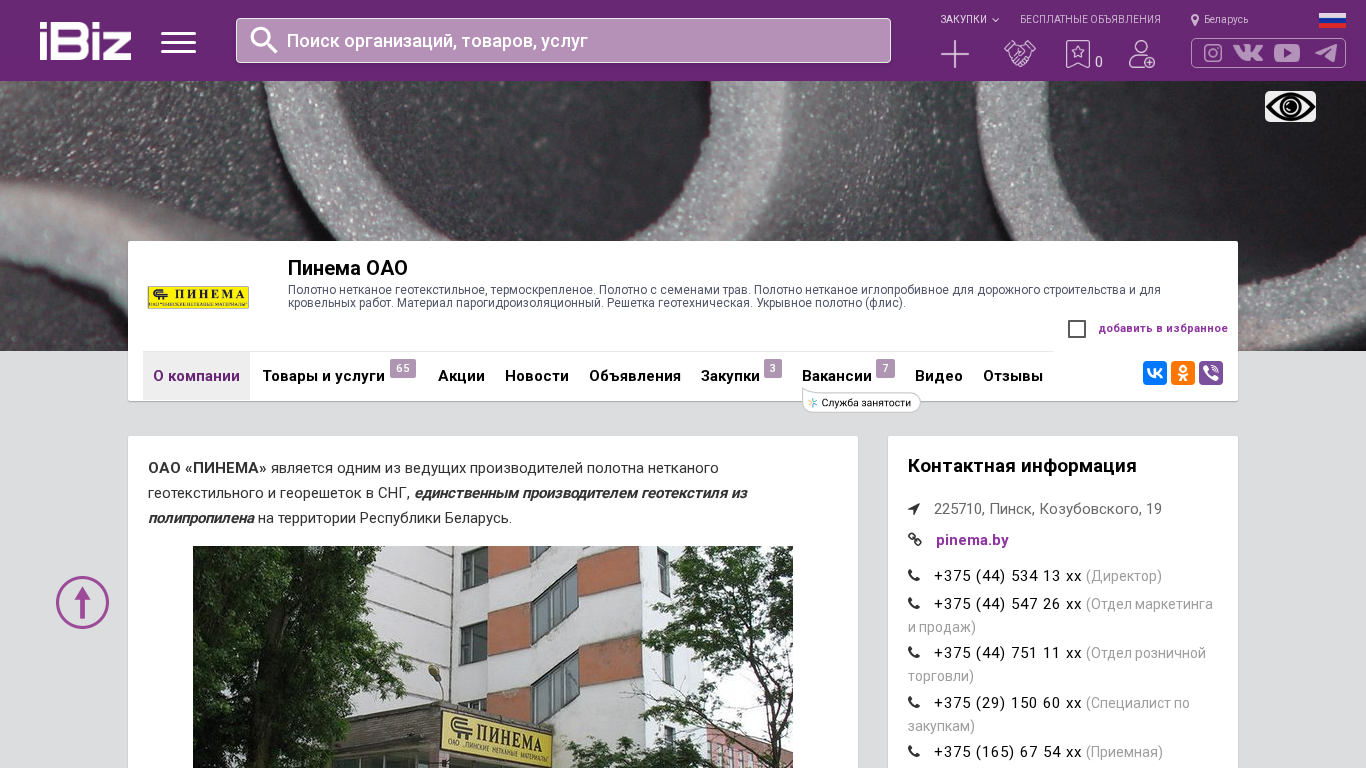Switch language using the Russian flag
This screenshot has width=1366, height=768.
[1332, 20]
